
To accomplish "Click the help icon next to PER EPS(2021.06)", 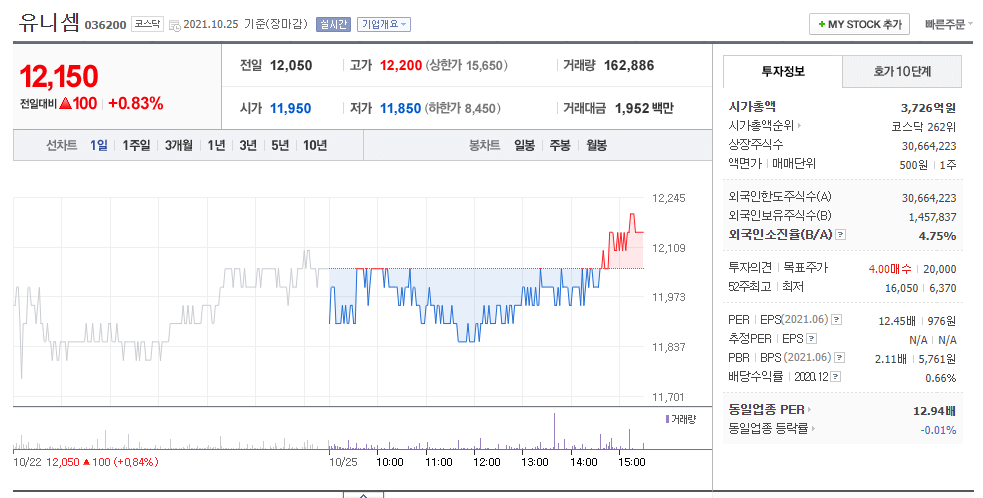I will [836, 320].
